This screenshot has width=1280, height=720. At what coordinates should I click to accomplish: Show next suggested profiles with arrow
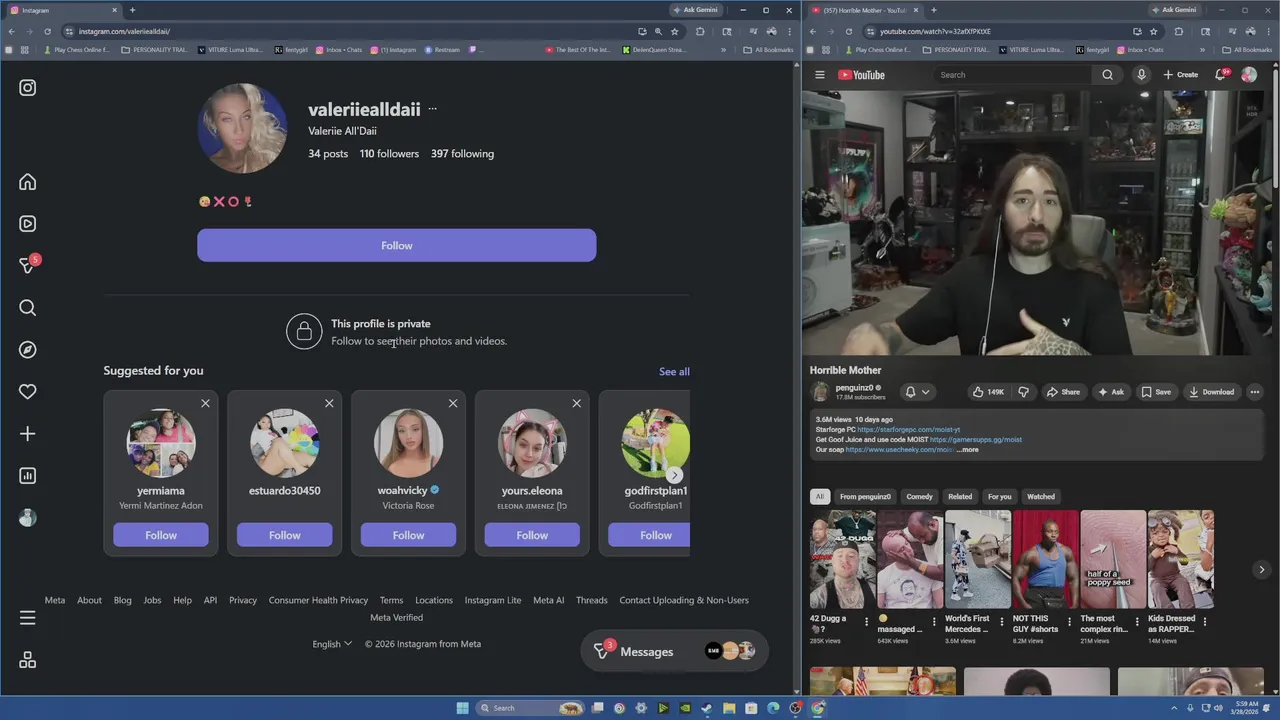tap(675, 475)
